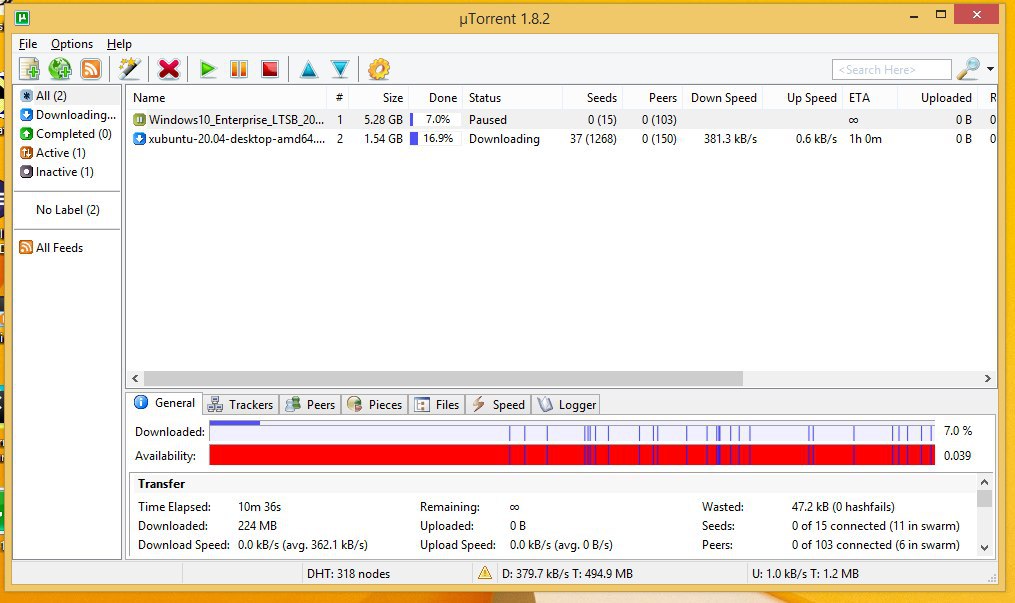Sort by Done column header
1015x603 pixels.
(x=435, y=98)
